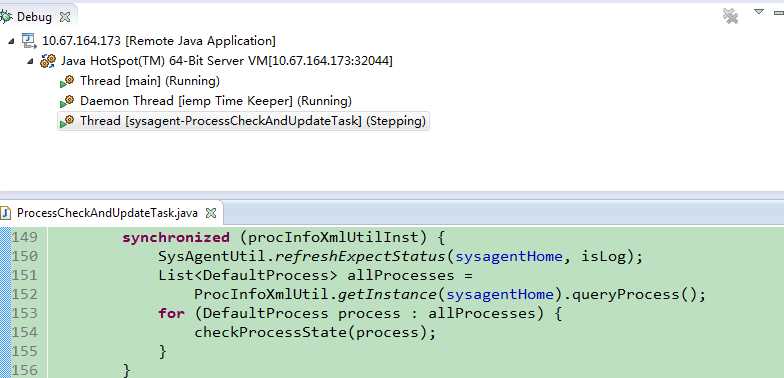Click the main thread icon

[x=67, y=81]
